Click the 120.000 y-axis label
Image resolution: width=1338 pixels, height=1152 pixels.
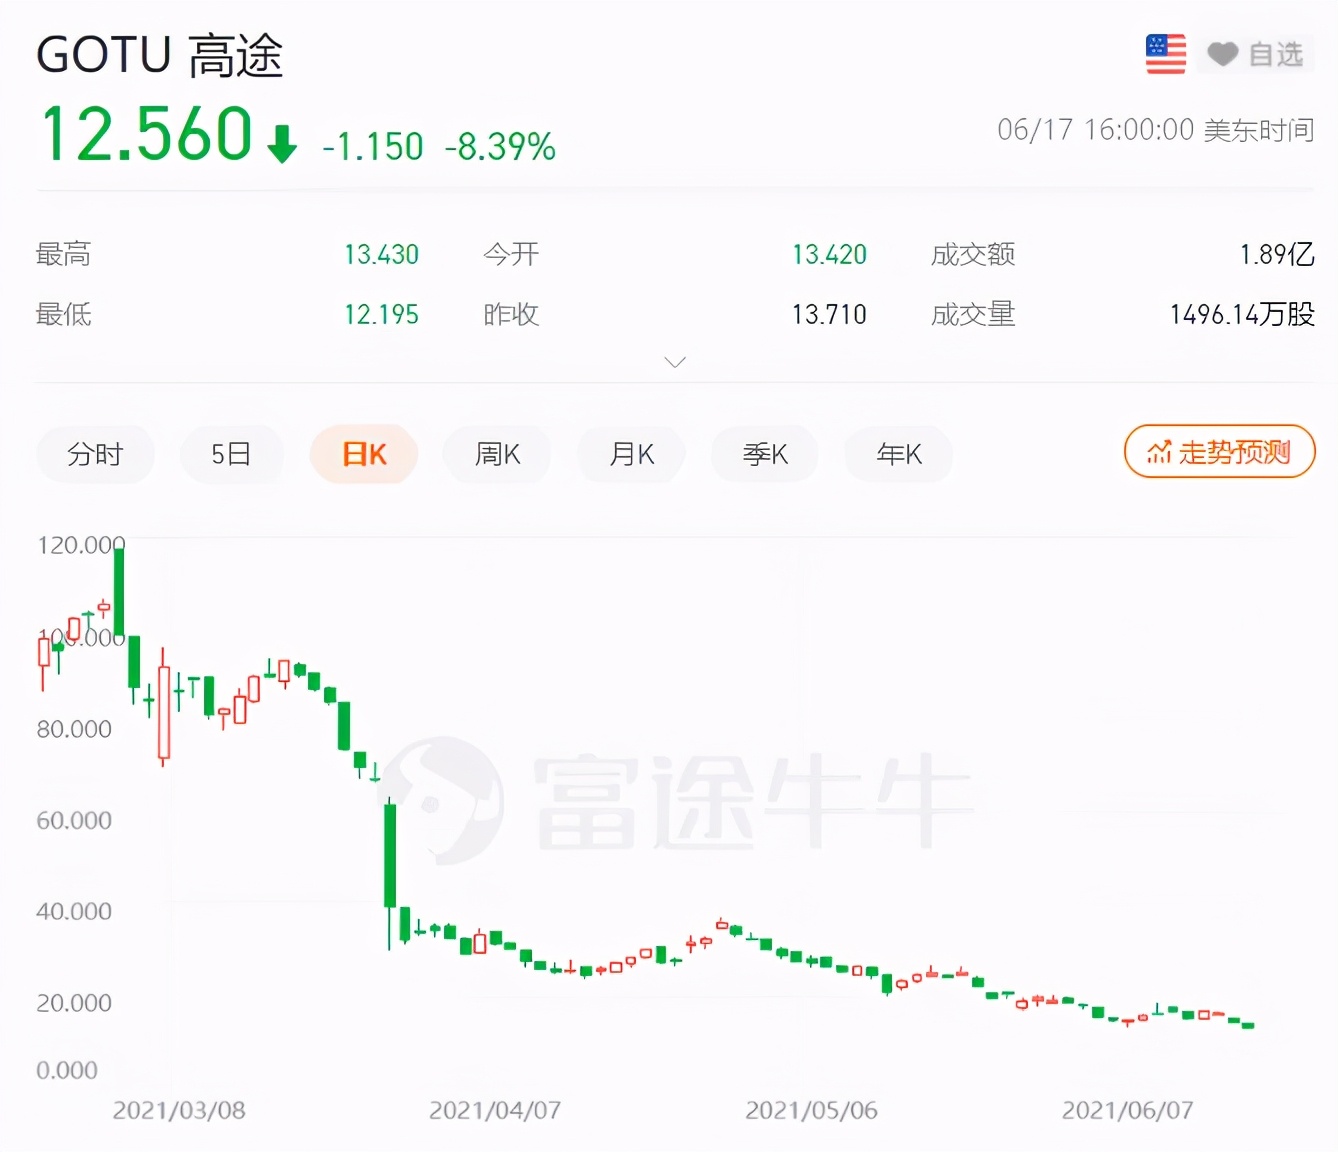(81, 545)
